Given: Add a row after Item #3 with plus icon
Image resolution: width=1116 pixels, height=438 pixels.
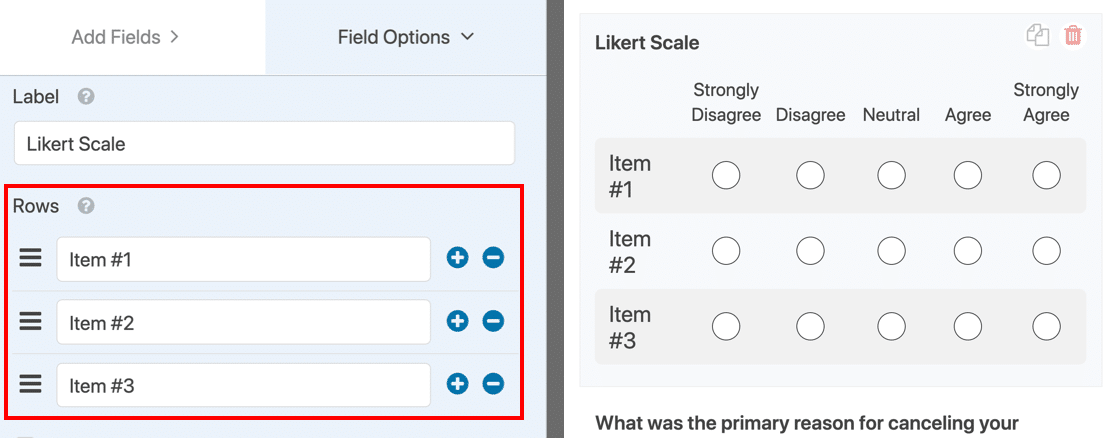Looking at the screenshot, I should click(x=457, y=385).
